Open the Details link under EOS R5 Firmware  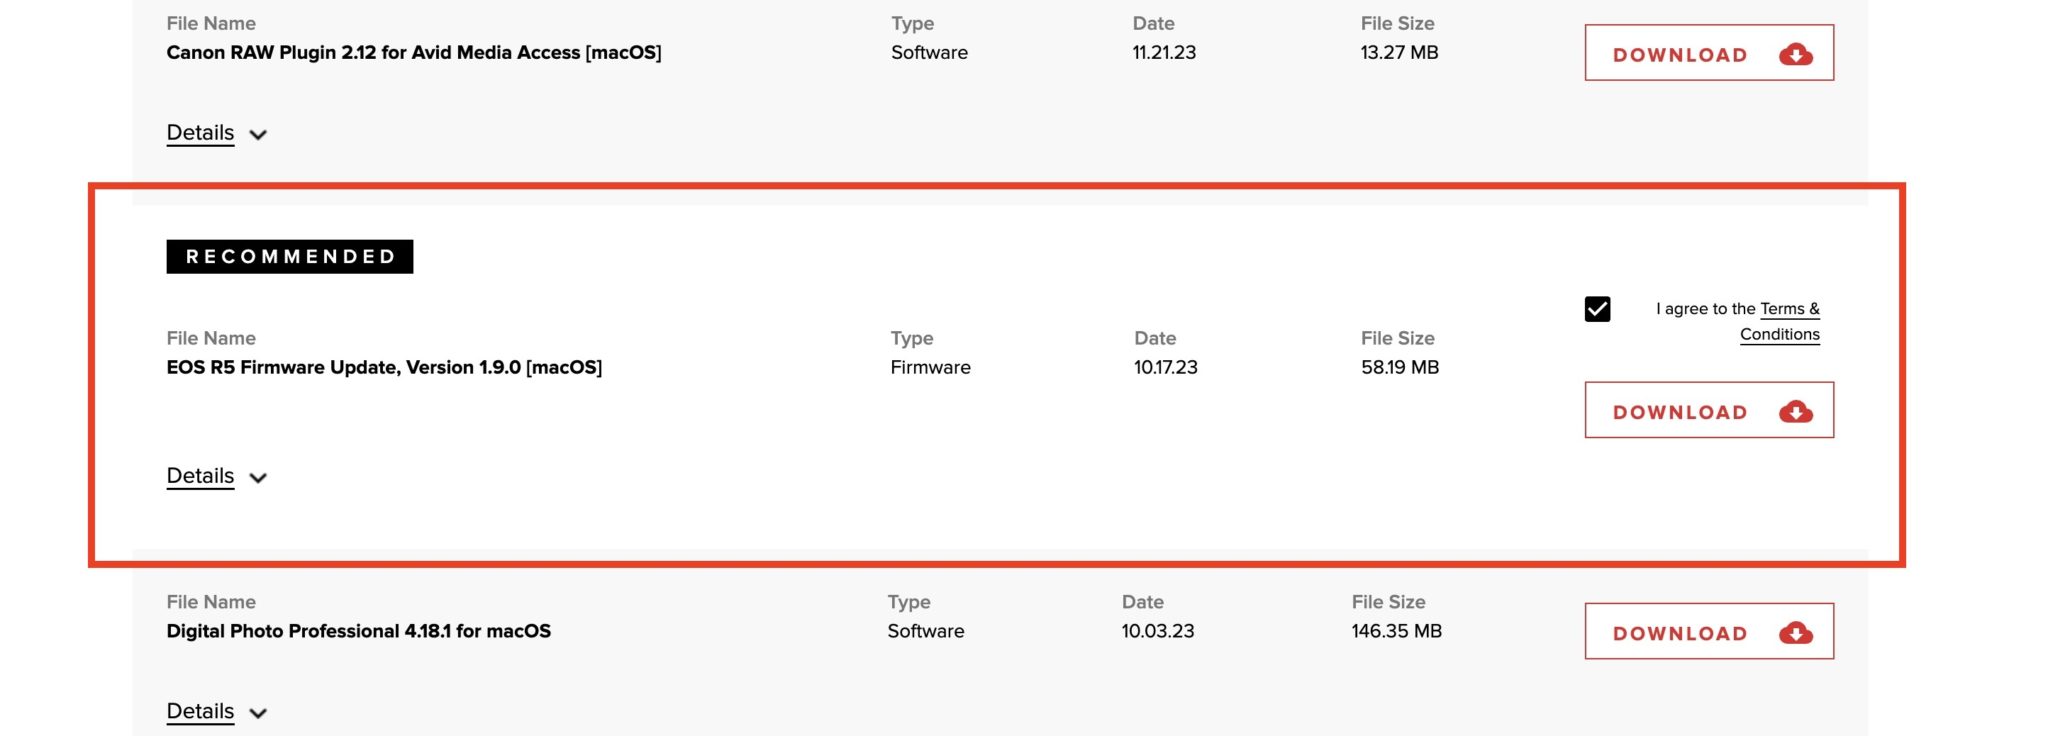[200, 476]
